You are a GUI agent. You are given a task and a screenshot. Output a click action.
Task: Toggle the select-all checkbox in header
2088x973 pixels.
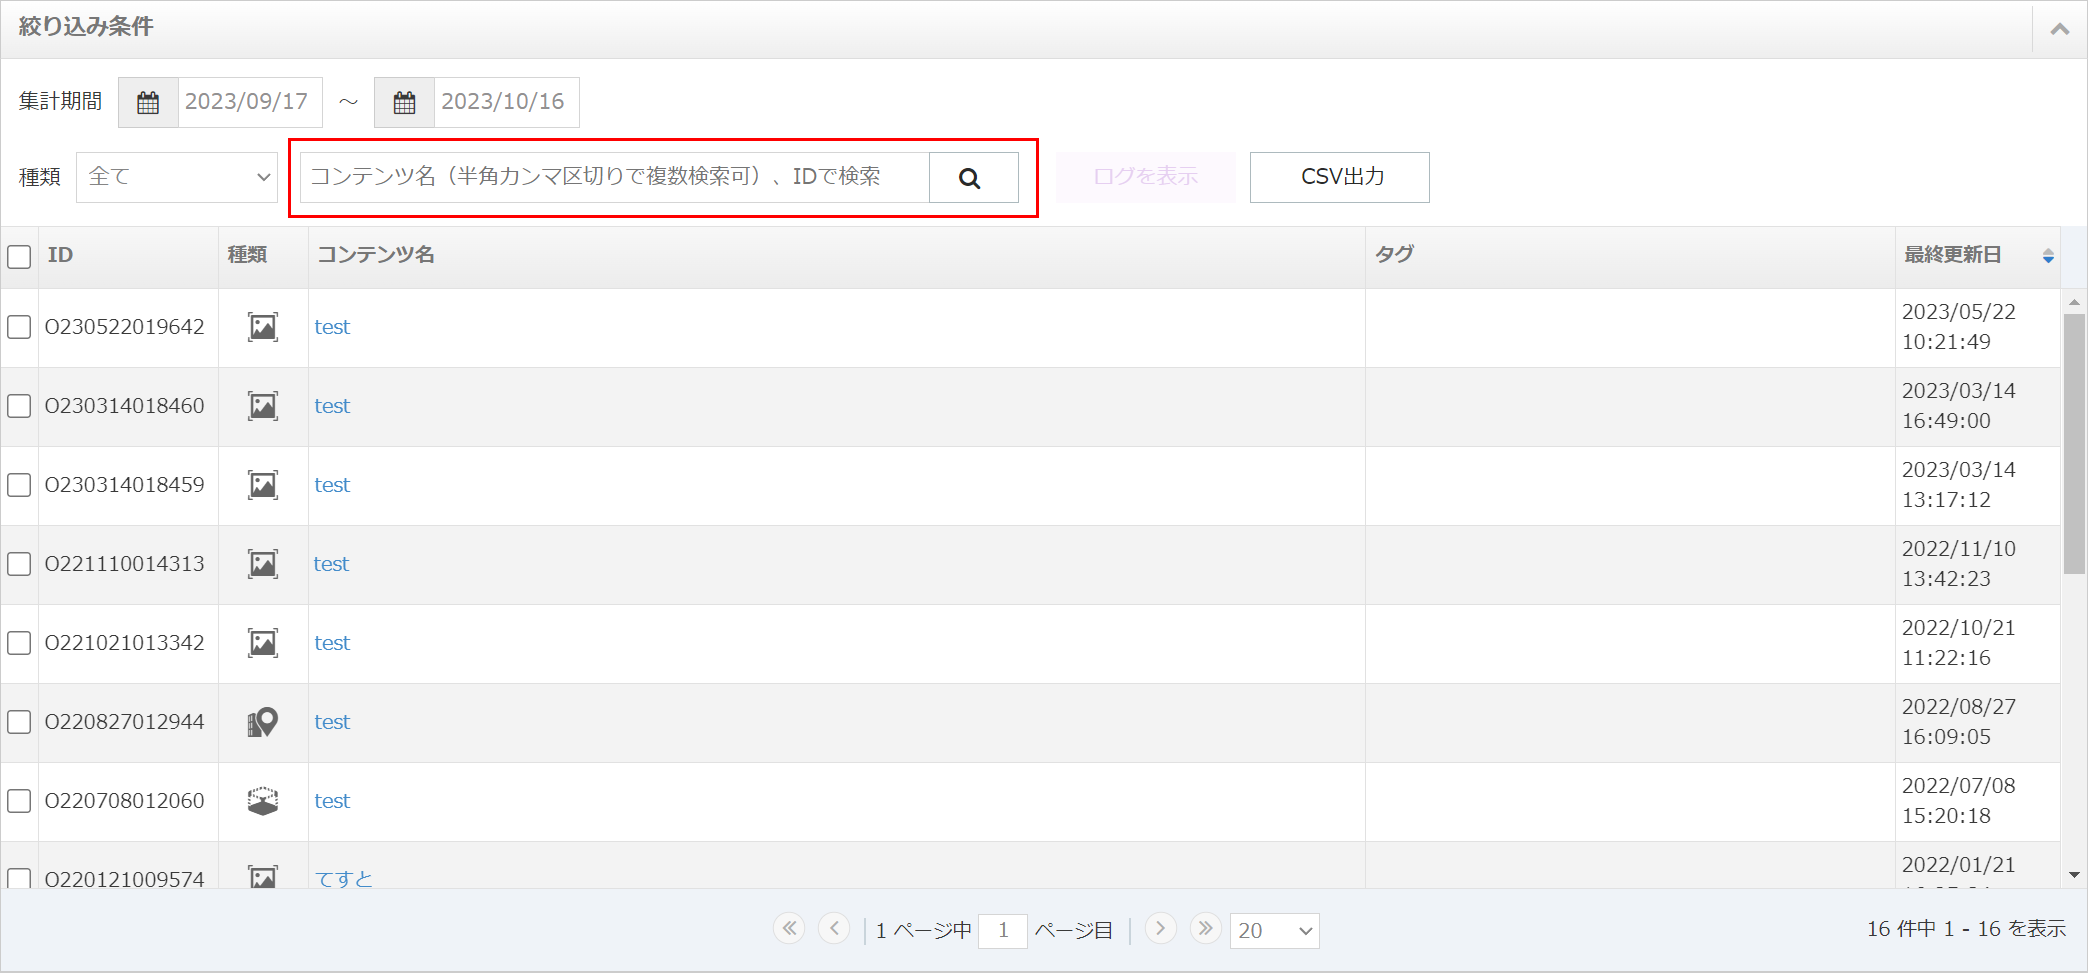coord(19,257)
